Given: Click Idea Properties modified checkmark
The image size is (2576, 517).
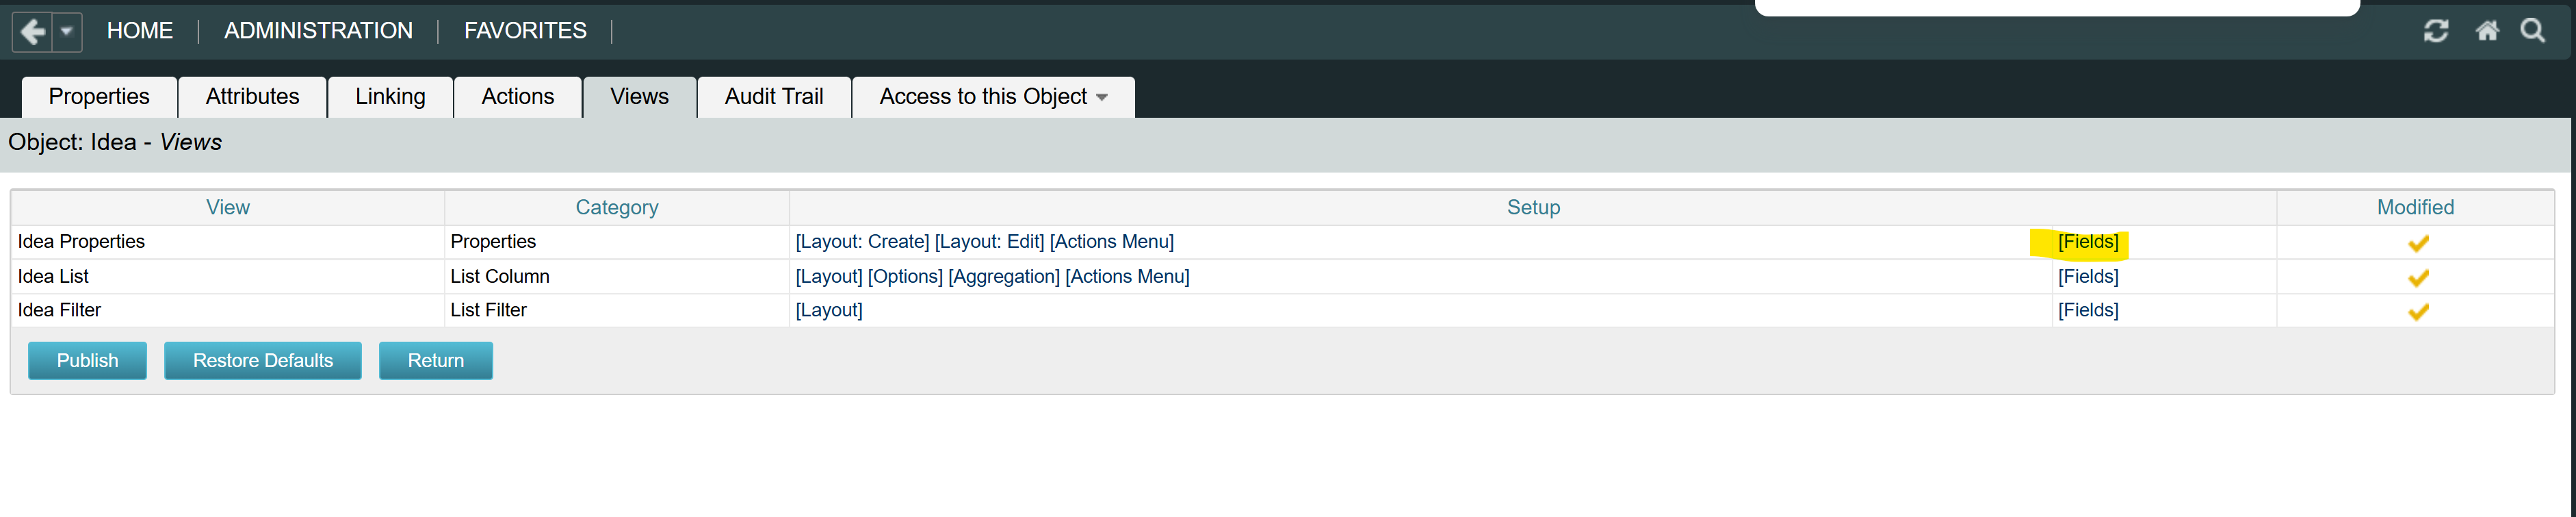Looking at the screenshot, I should tap(2418, 243).
